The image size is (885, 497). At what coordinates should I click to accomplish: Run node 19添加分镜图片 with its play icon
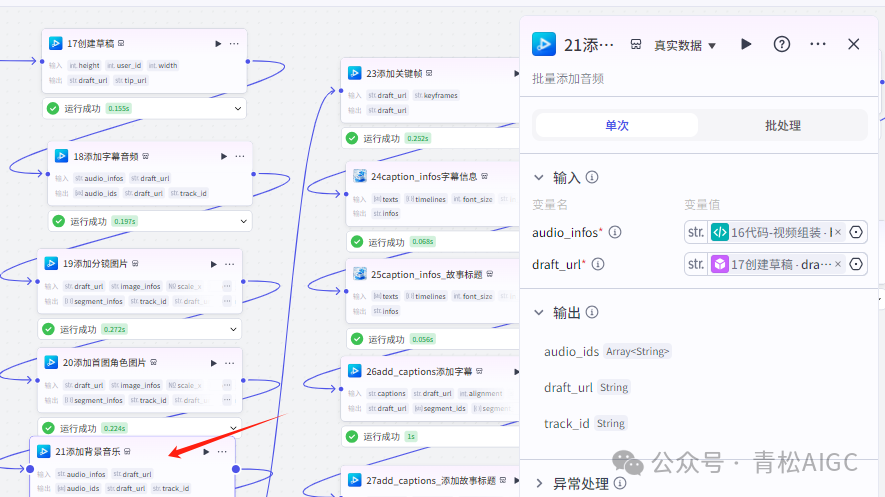[213, 264]
